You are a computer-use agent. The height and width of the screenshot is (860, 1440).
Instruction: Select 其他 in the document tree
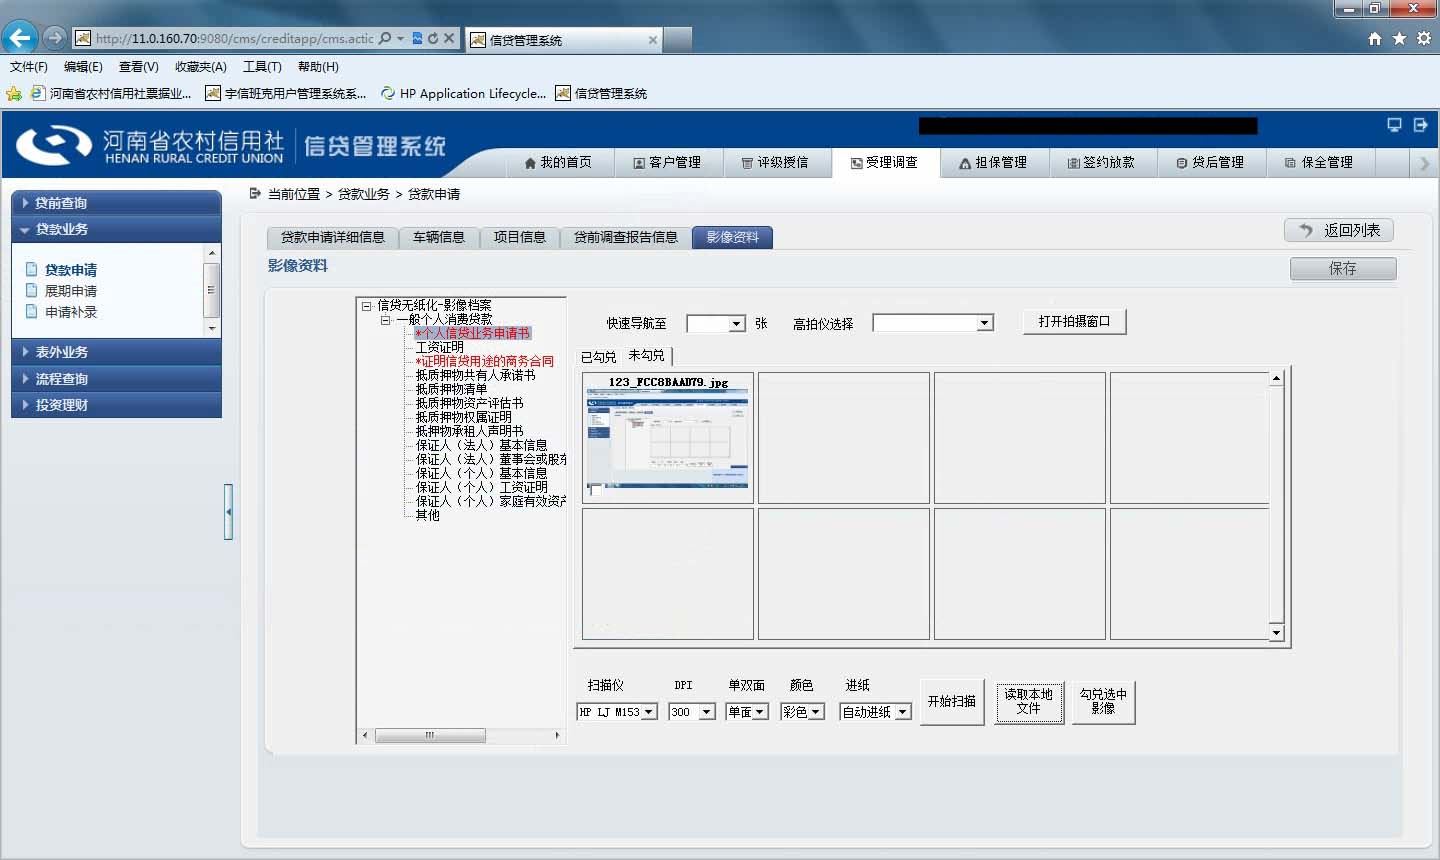[x=427, y=515]
